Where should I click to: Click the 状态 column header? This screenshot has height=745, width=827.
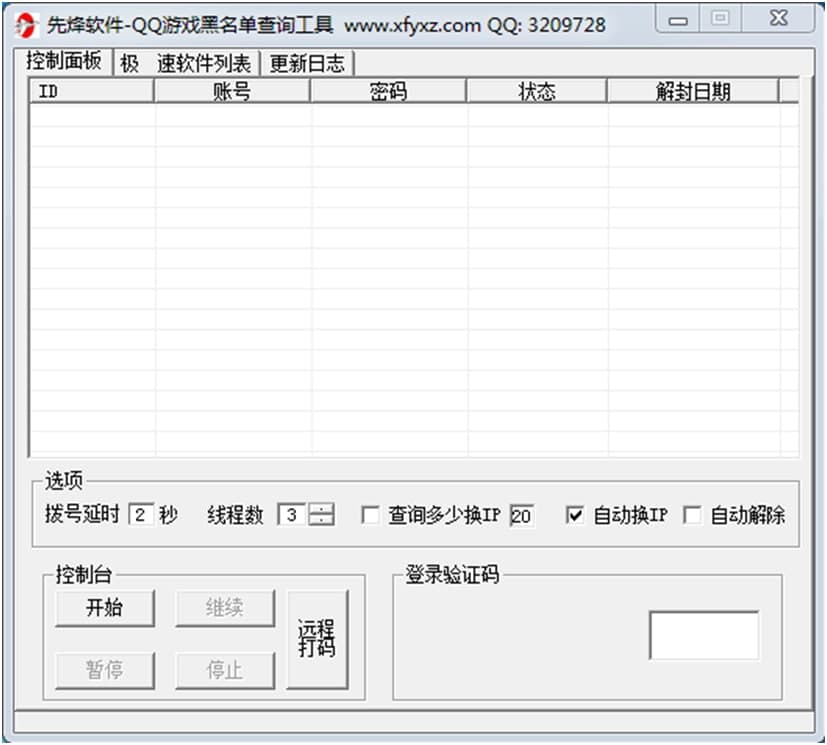(x=537, y=91)
